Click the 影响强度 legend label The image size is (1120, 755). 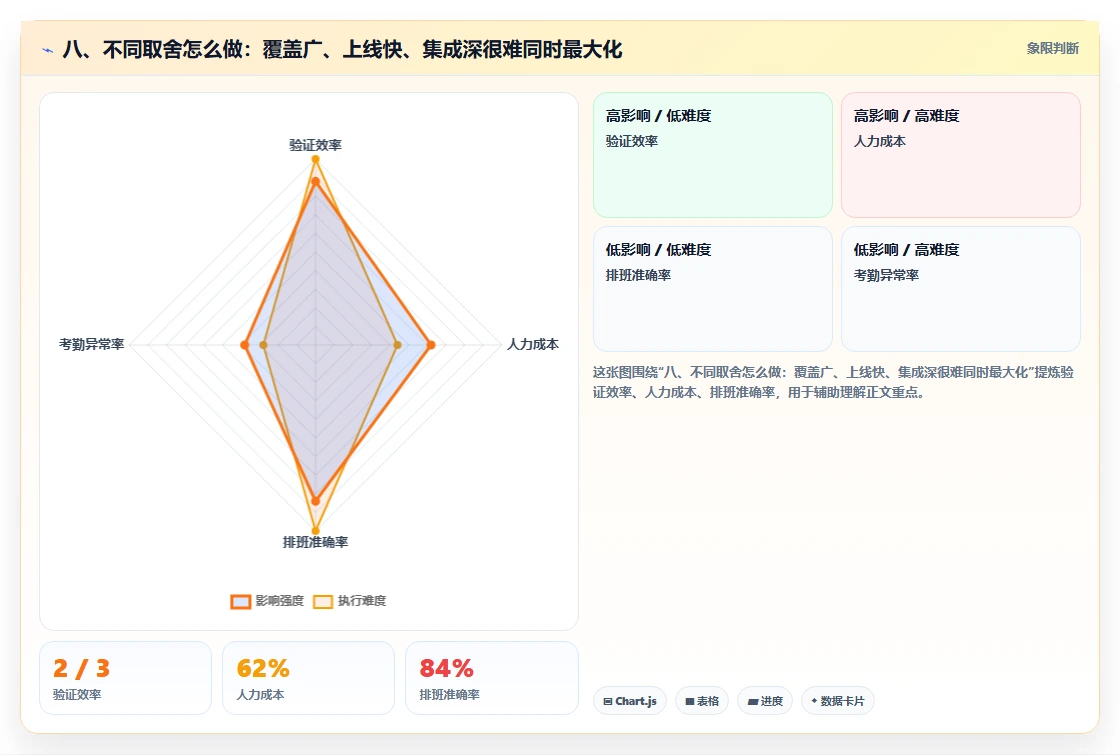coord(279,601)
